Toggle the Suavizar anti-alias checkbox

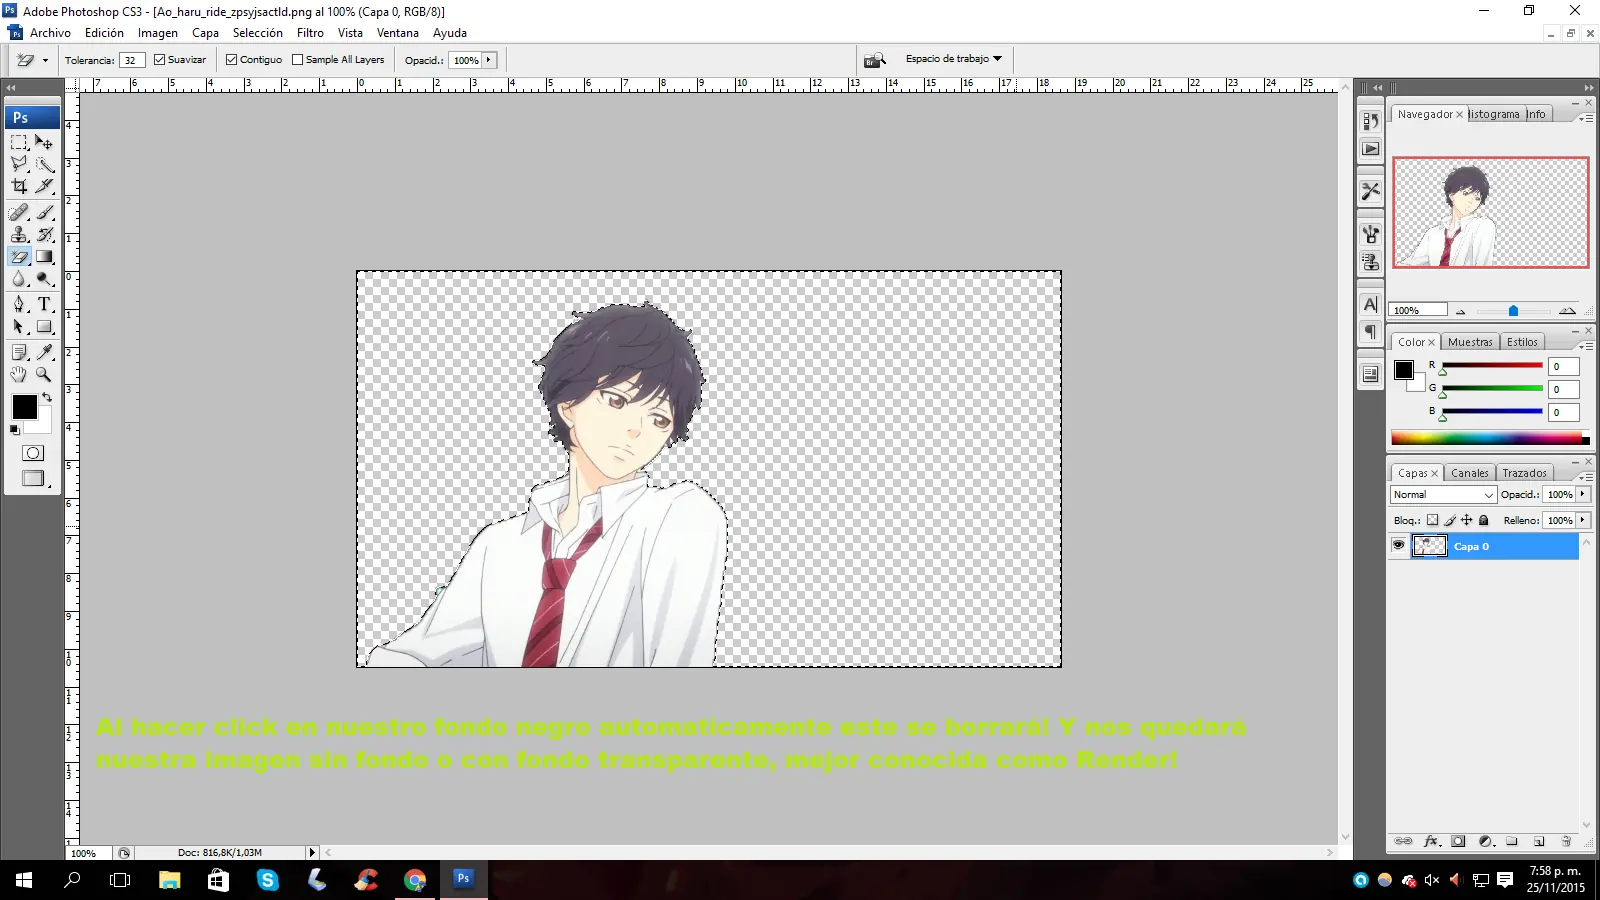[x=159, y=60]
